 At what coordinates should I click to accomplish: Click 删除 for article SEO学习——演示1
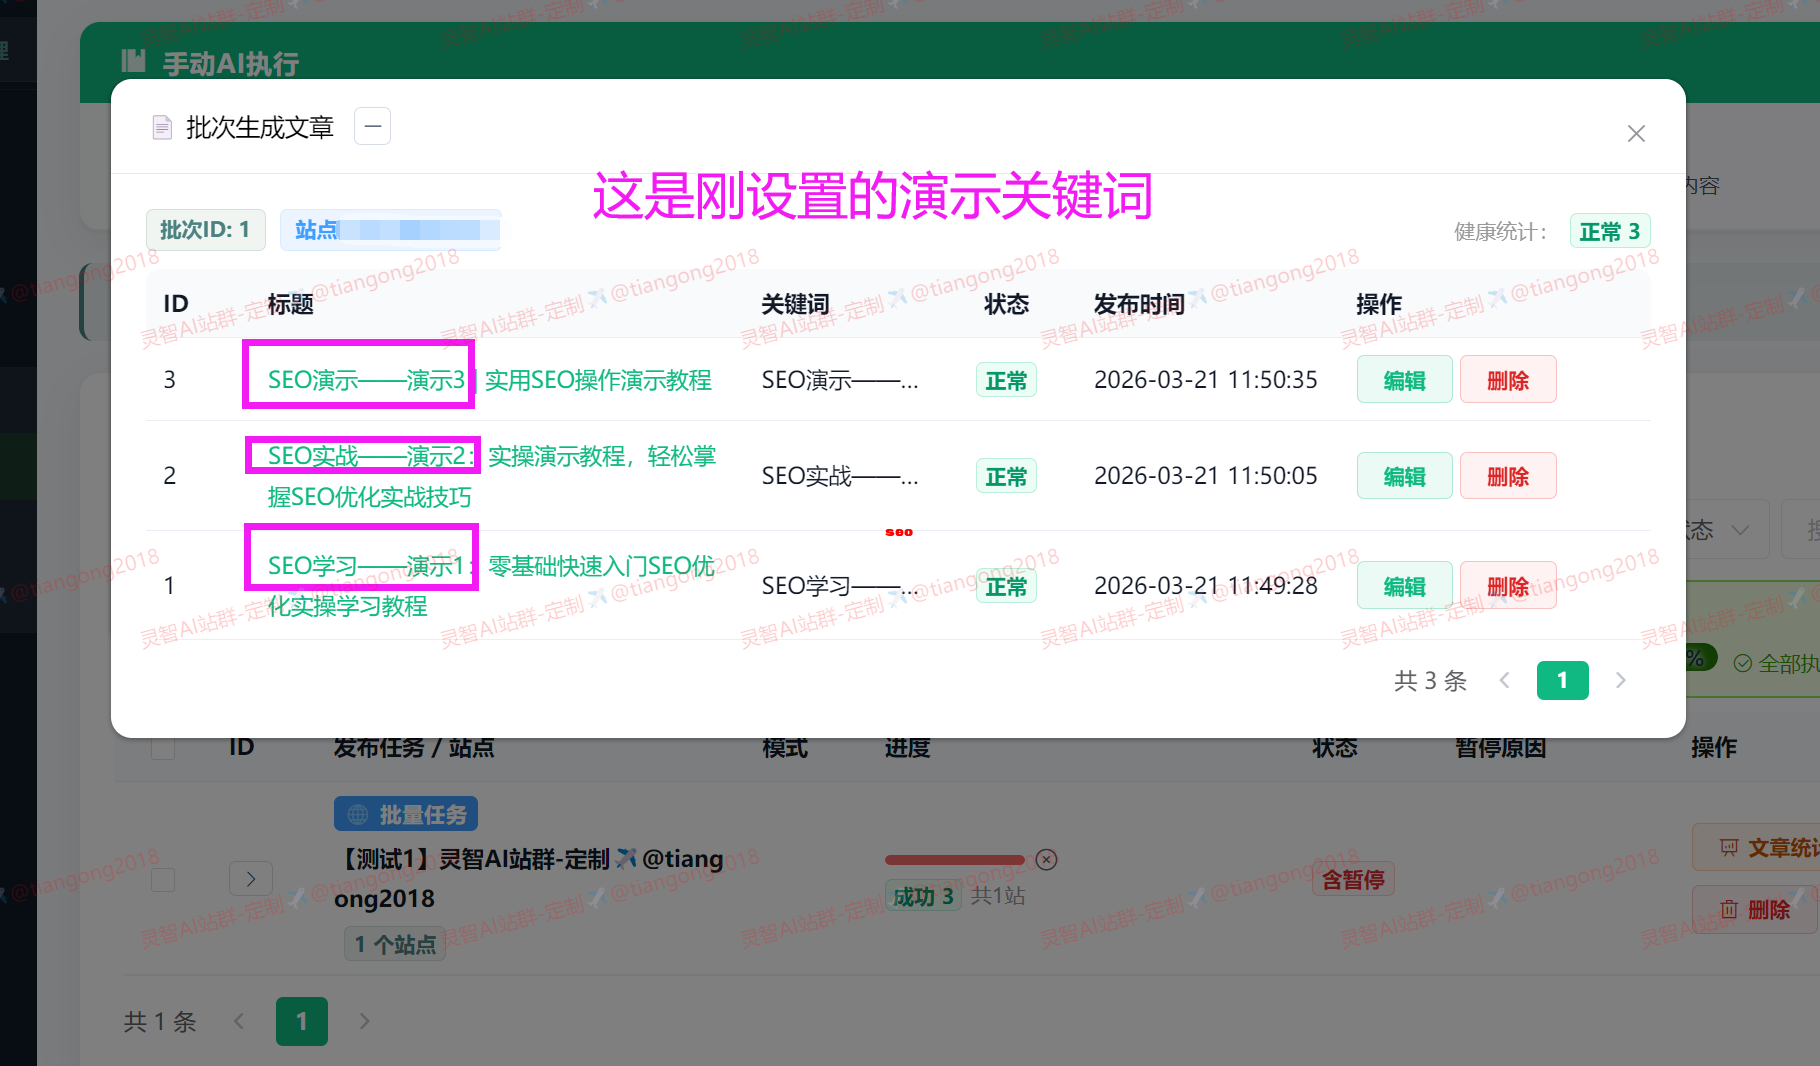click(x=1508, y=585)
